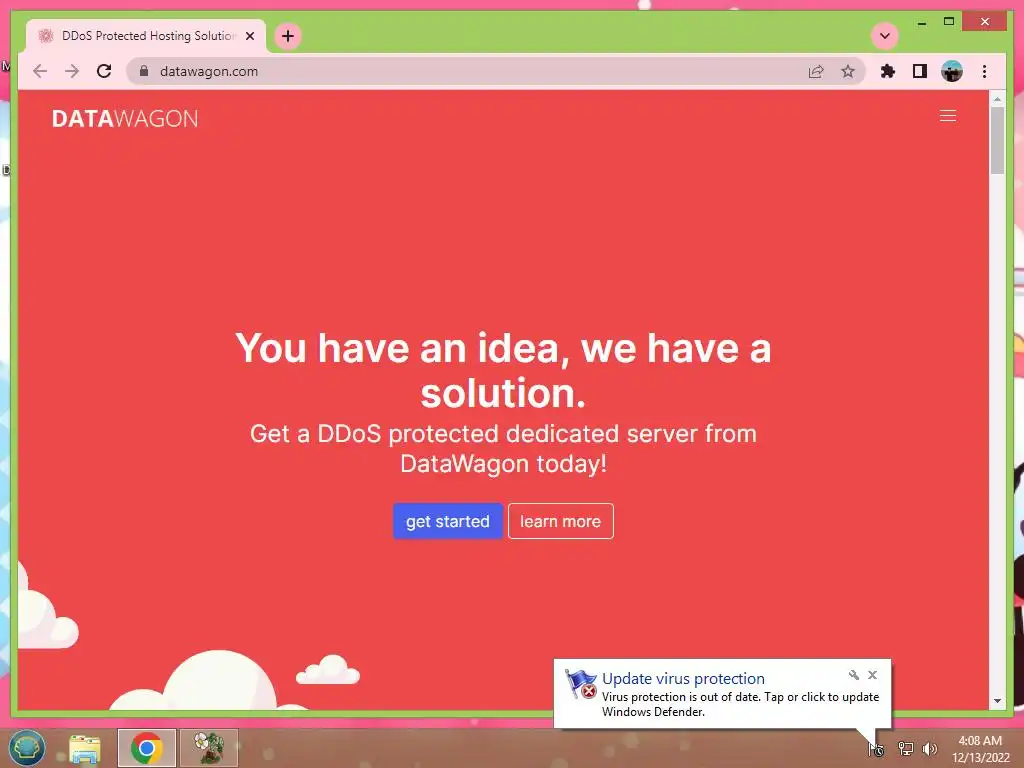The width and height of the screenshot is (1024, 768).
Task: Open the Extensions puzzle icon
Action: click(x=888, y=71)
